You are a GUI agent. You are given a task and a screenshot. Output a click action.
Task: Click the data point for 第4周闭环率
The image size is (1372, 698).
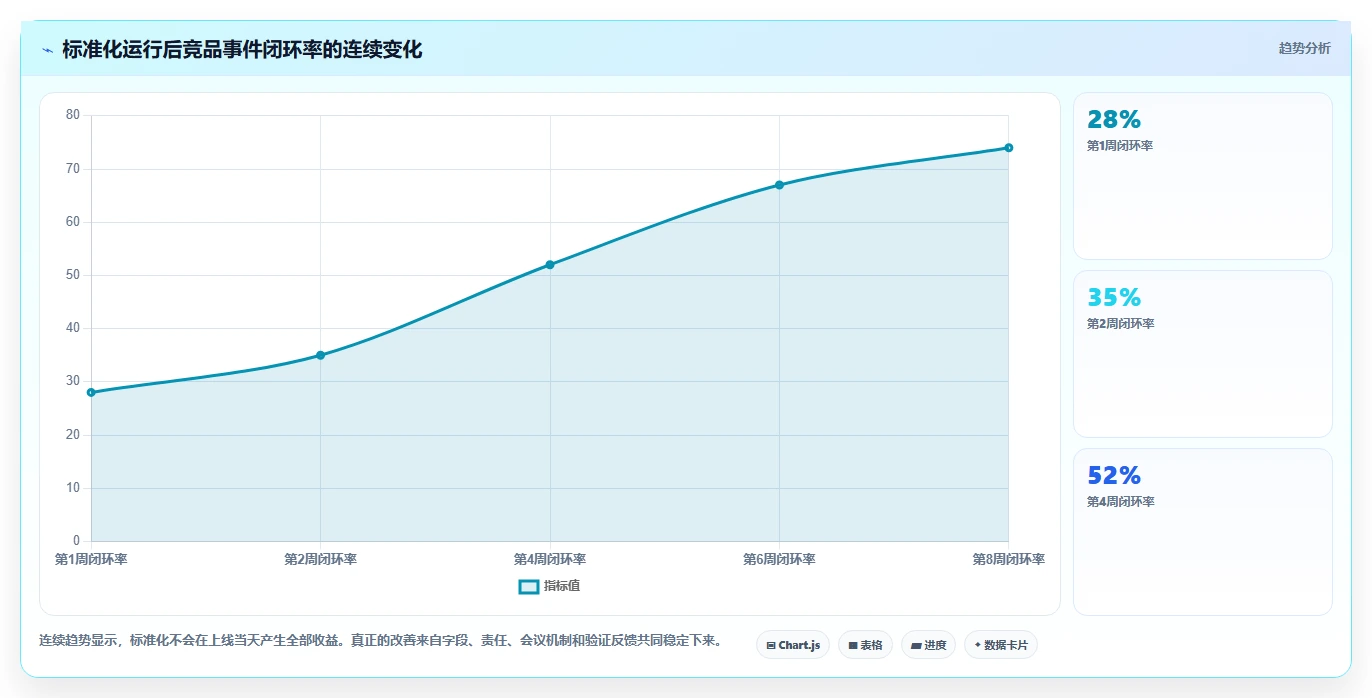click(x=550, y=264)
